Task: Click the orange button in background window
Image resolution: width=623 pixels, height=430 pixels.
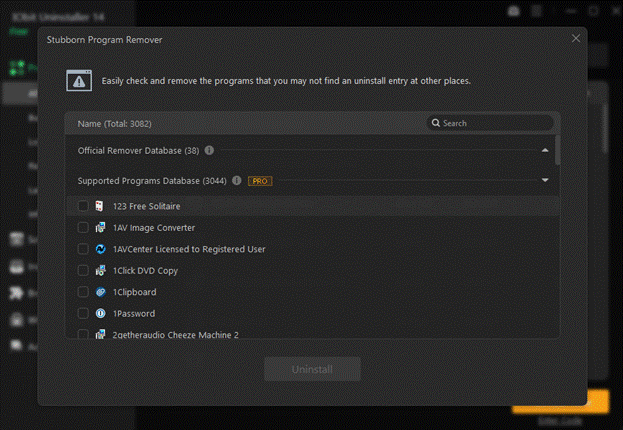Action: (x=598, y=401)
